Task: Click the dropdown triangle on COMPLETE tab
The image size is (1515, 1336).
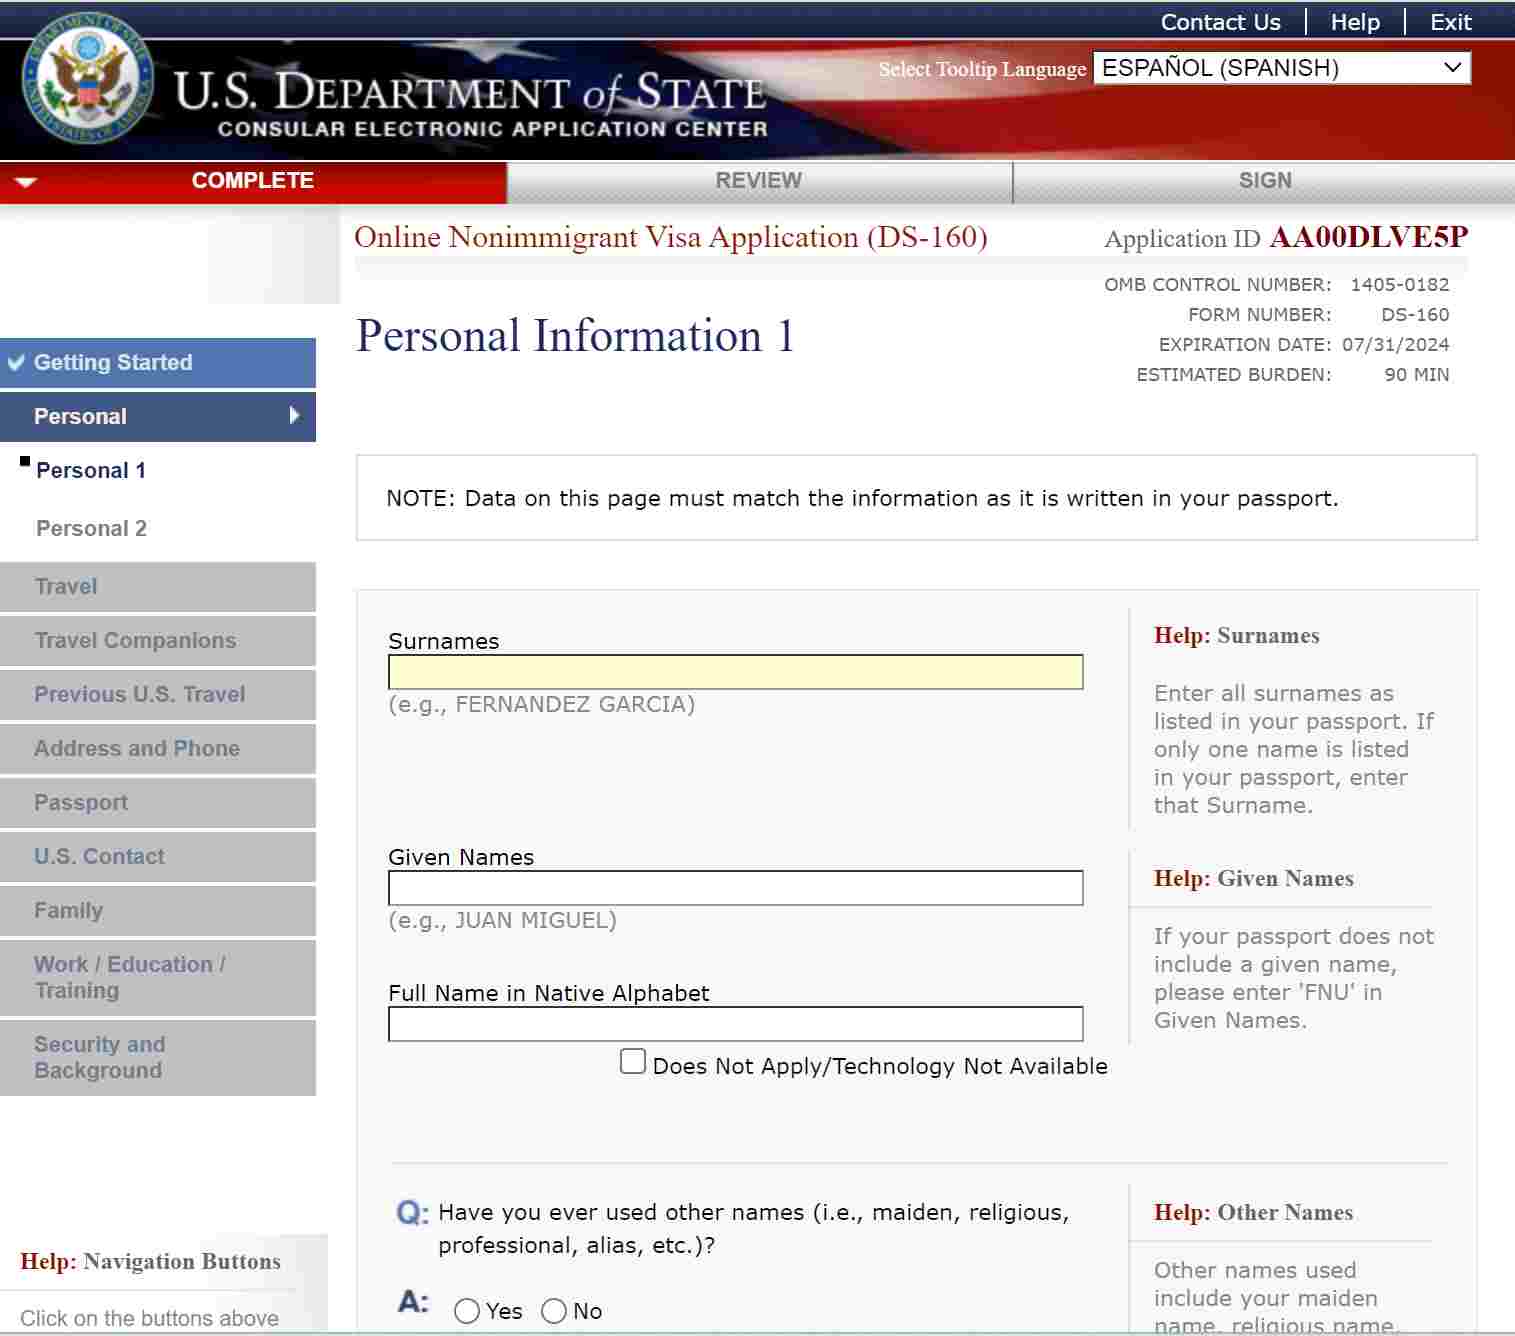Action: click(x=26, y=181)
